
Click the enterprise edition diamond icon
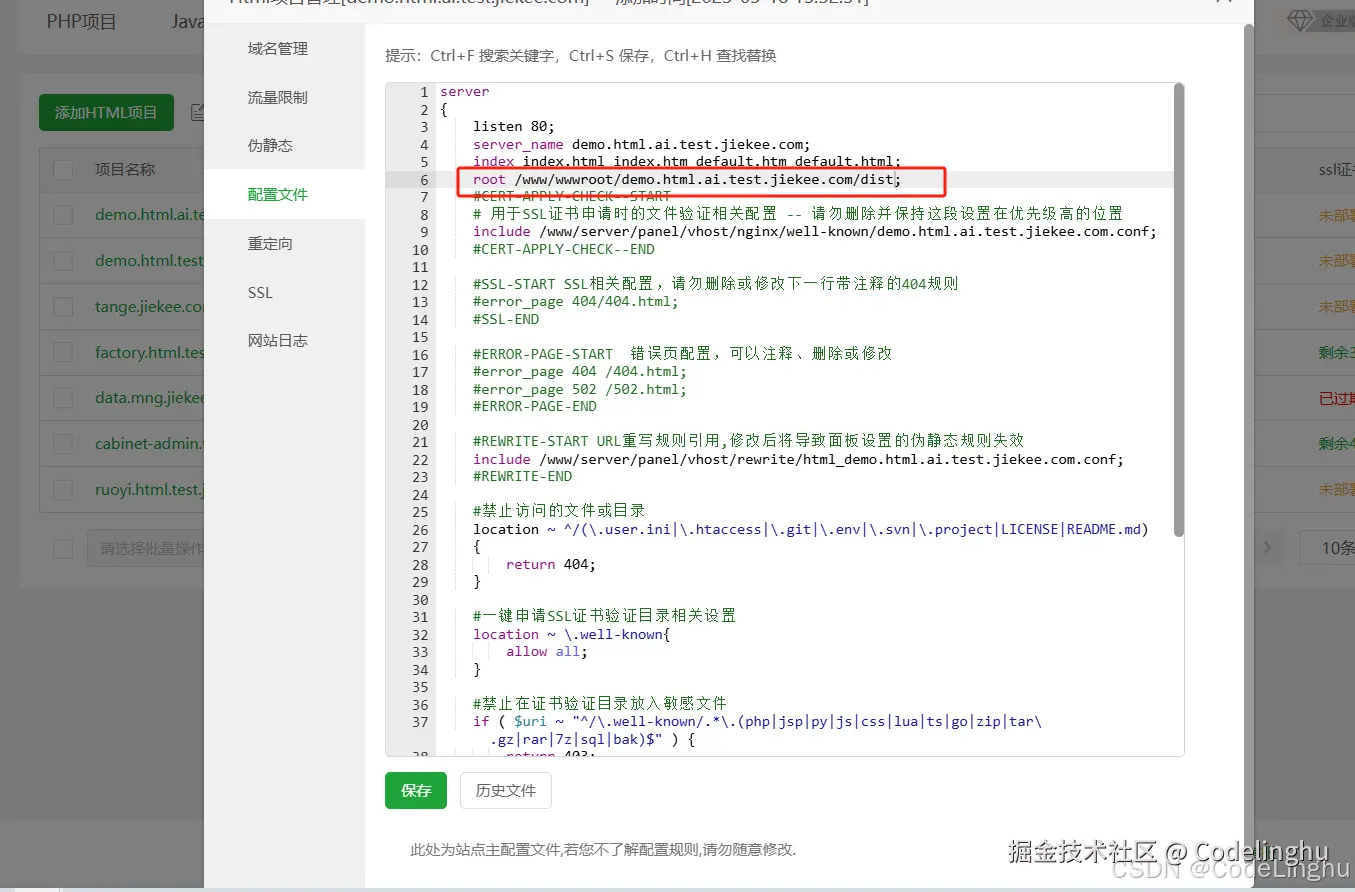pyautogui.click(x=1299, y=21)
